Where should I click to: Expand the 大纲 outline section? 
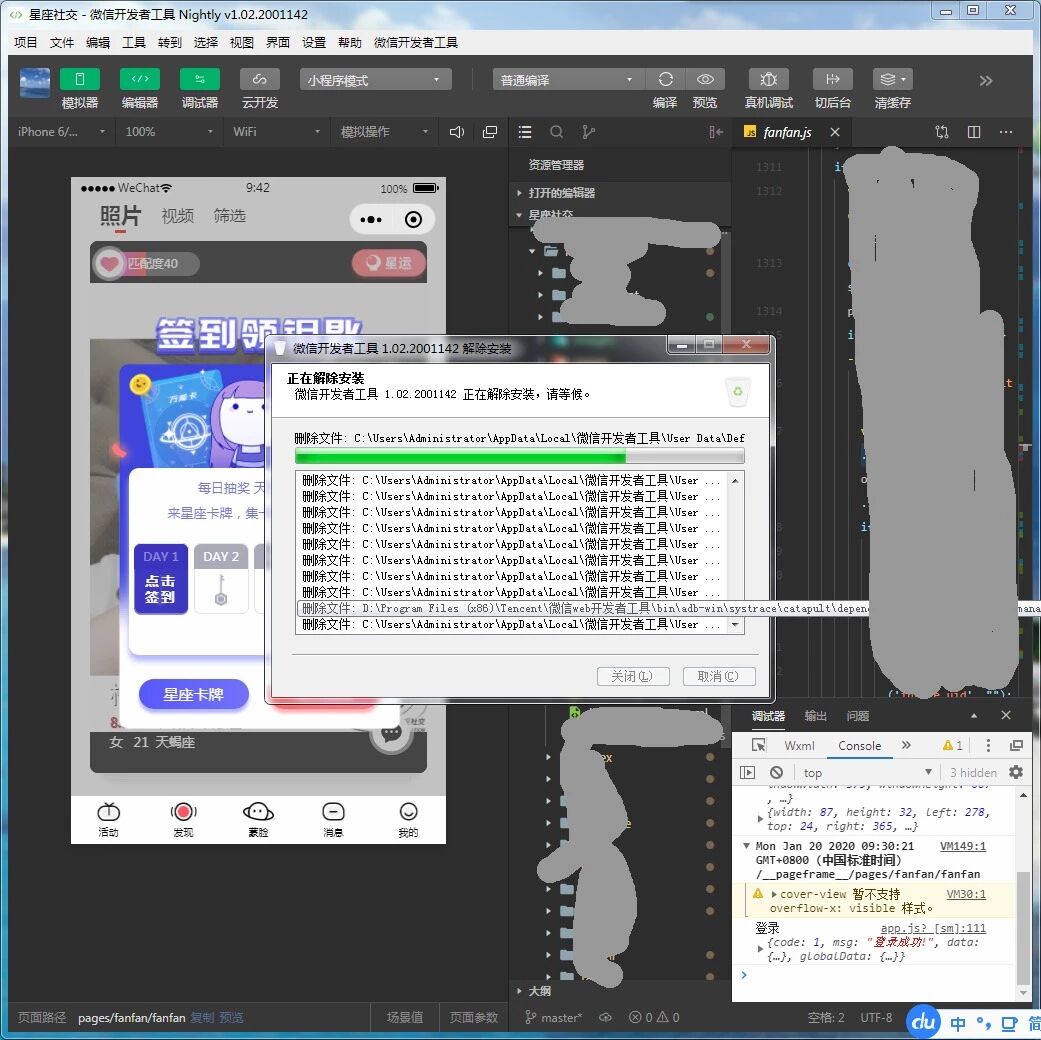pyautogui.click(x=540, y=991)
